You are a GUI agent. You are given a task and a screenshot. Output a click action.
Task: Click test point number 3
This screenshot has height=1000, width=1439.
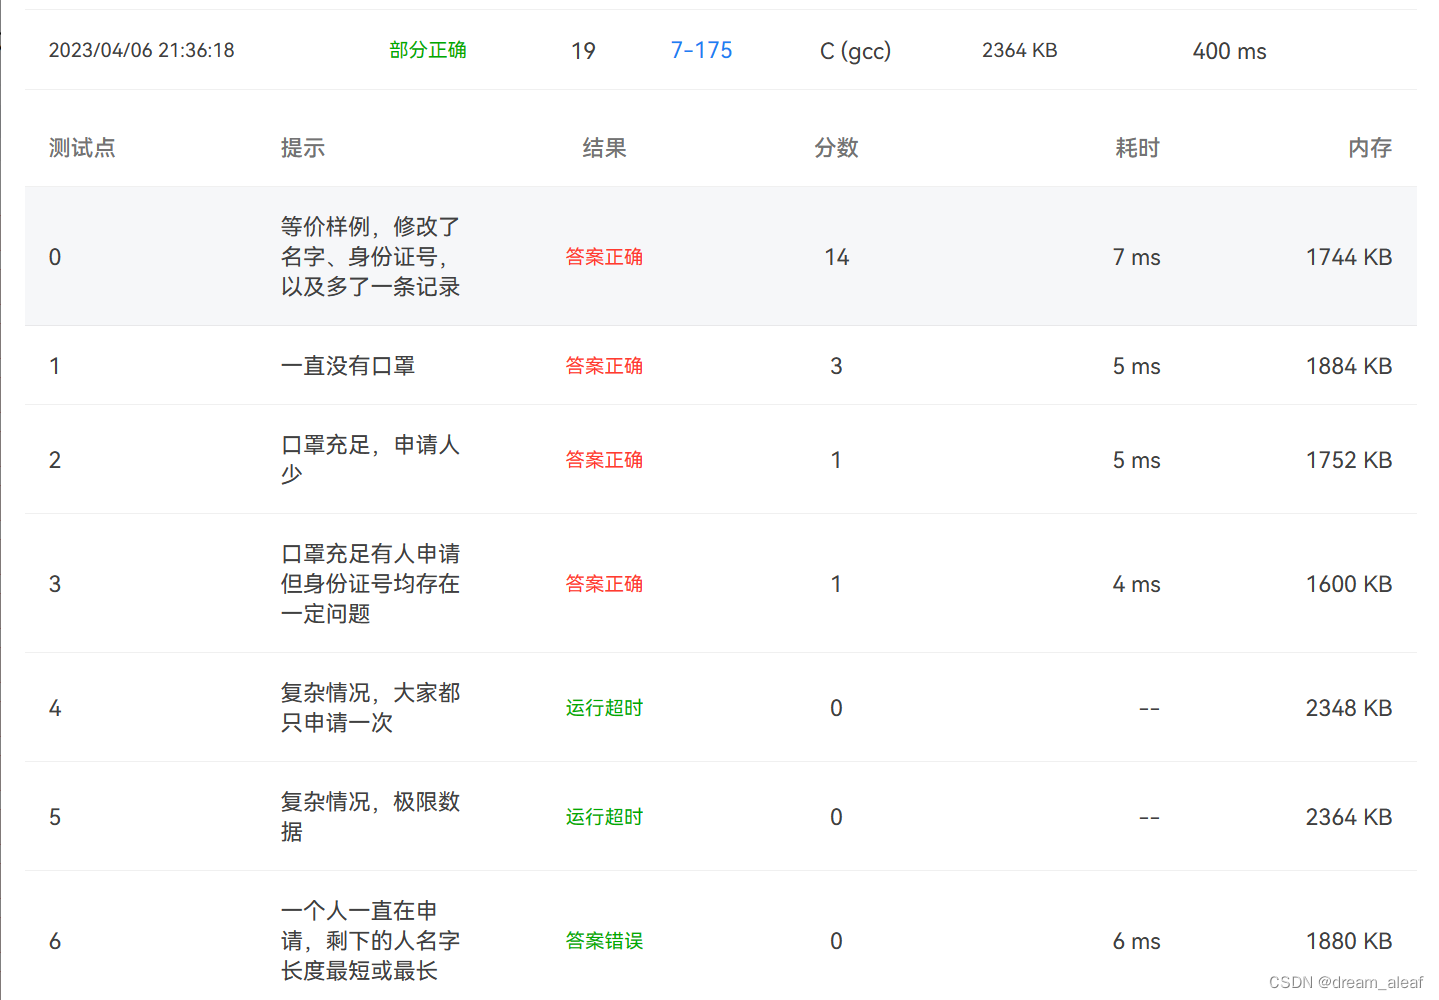coord(55,584)
